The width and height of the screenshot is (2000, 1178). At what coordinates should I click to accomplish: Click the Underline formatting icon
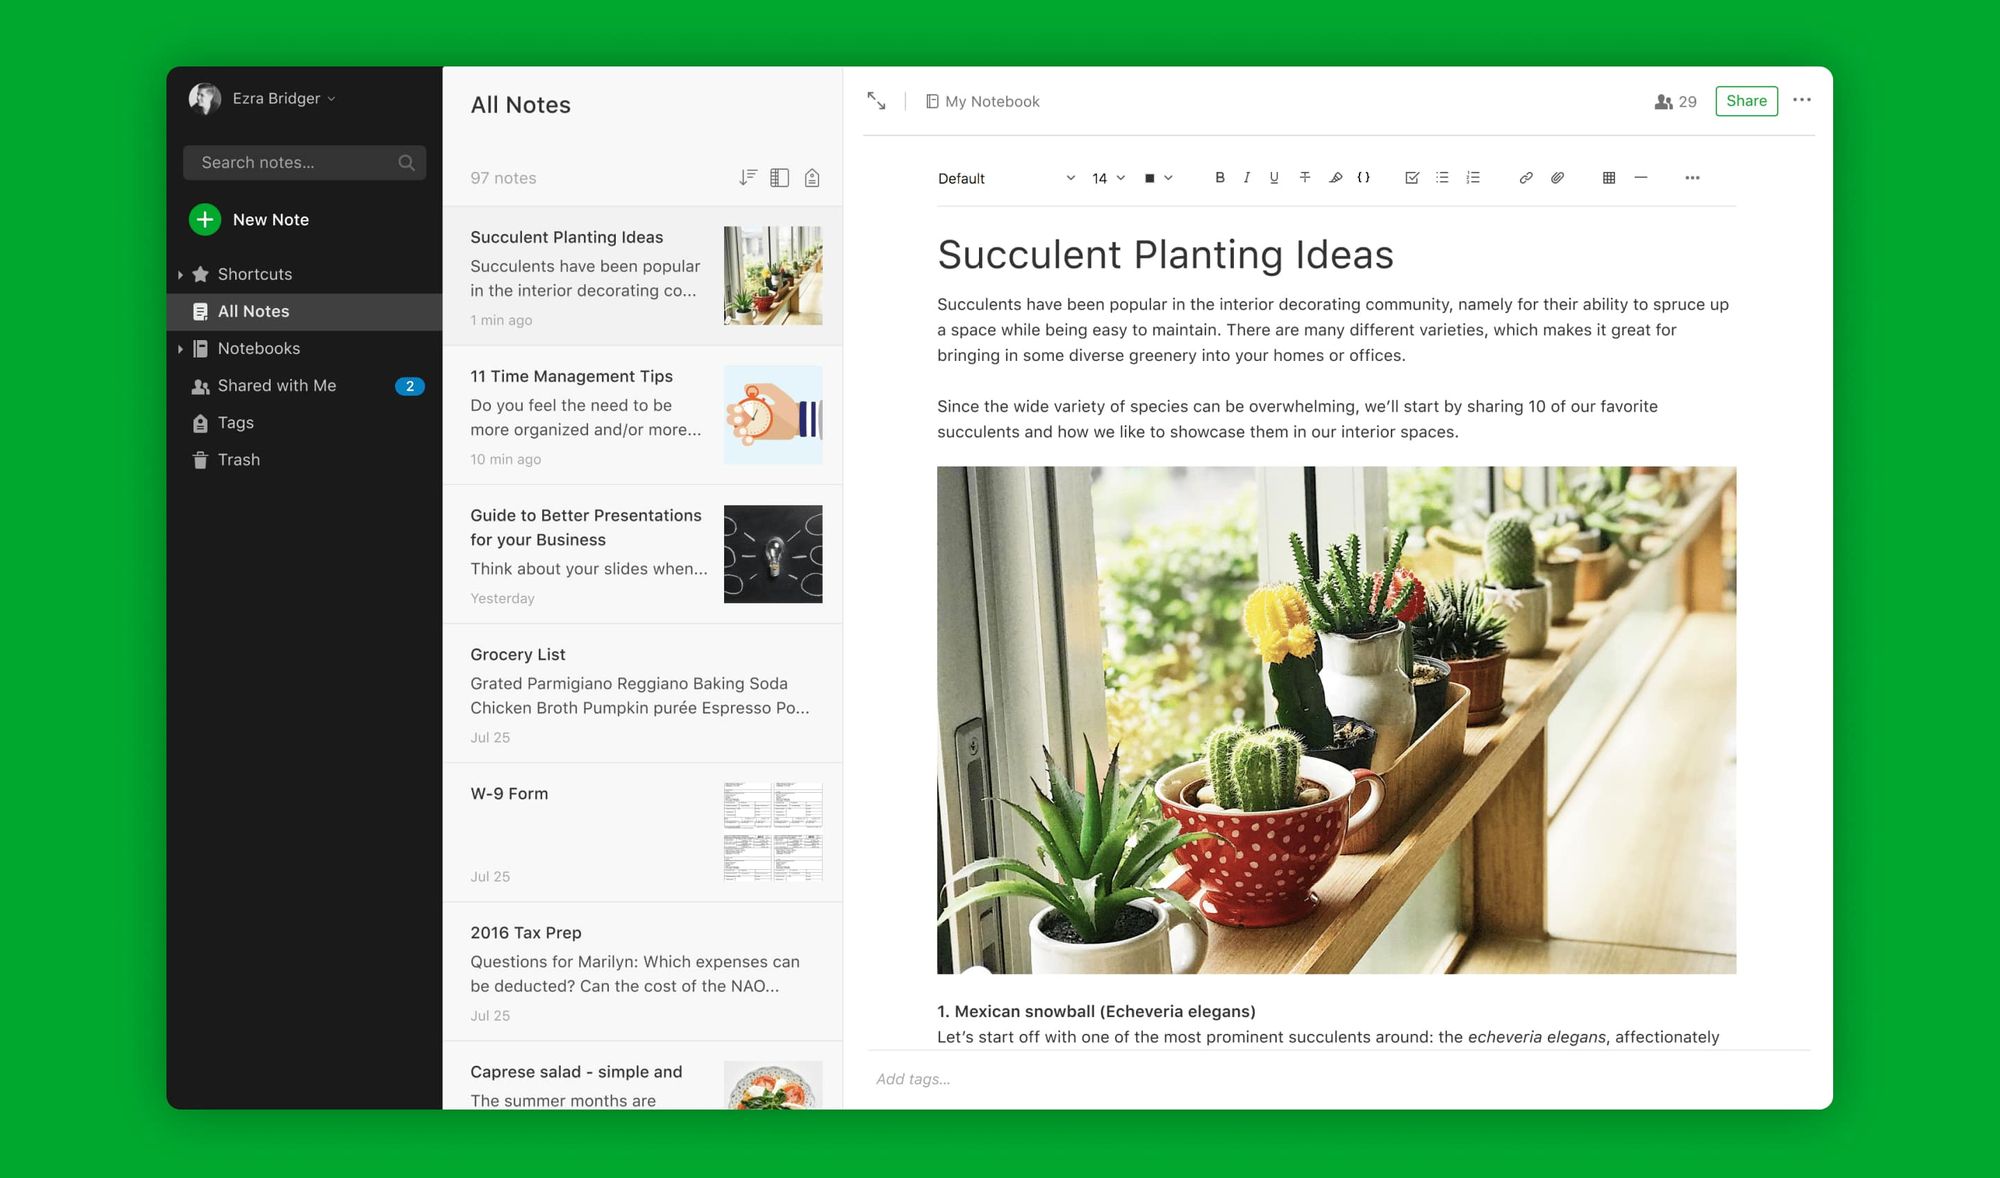tap(1273, 177)
